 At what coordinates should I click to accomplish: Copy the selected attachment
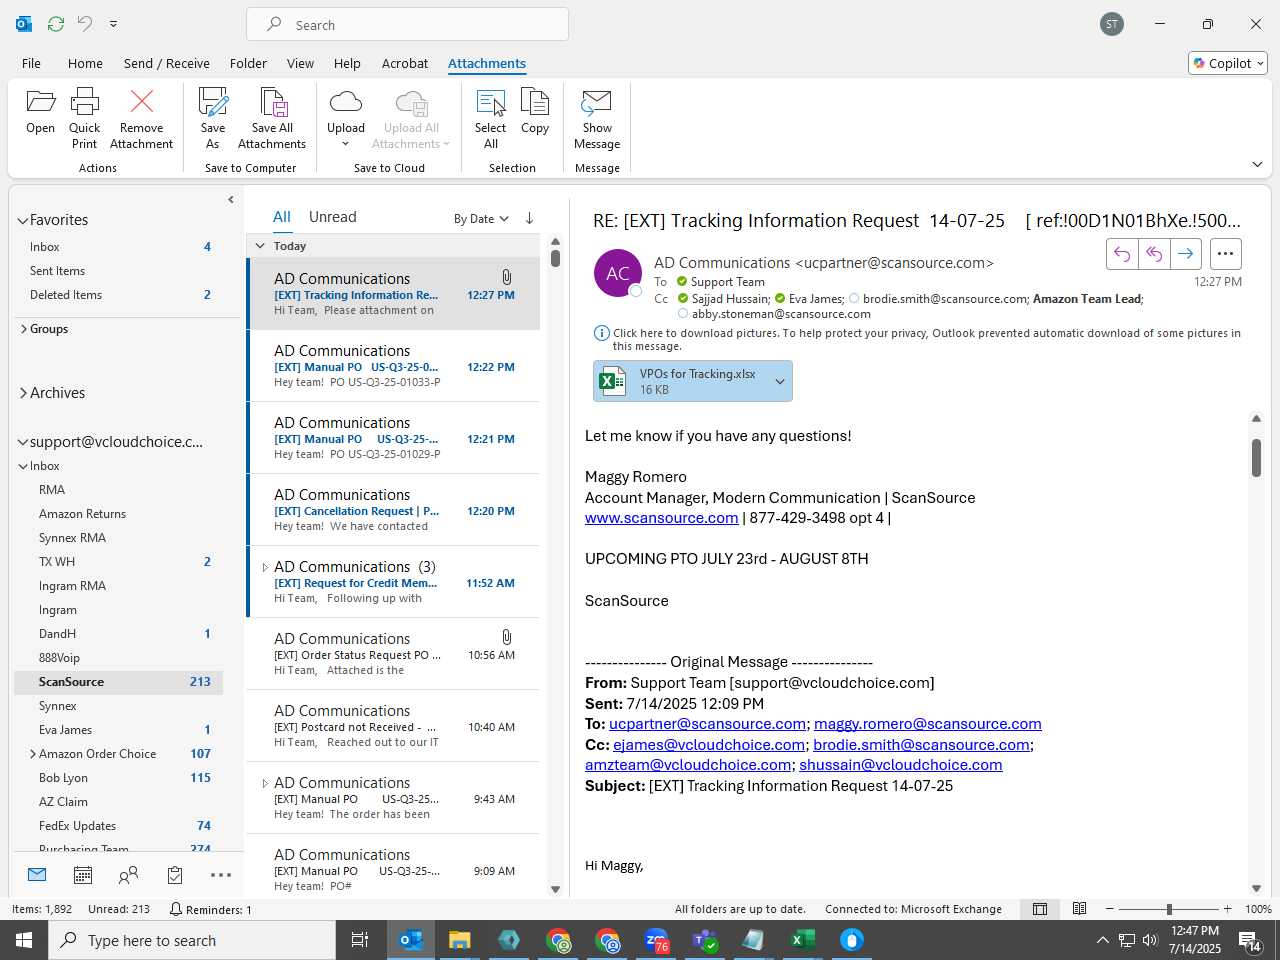(535, 110)
